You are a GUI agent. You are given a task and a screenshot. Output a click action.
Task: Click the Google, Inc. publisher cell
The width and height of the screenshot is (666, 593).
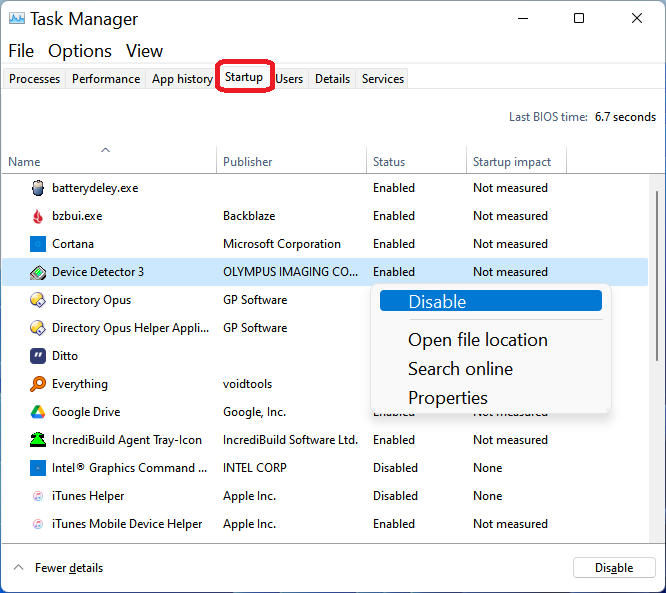click(x=254, y=412)
